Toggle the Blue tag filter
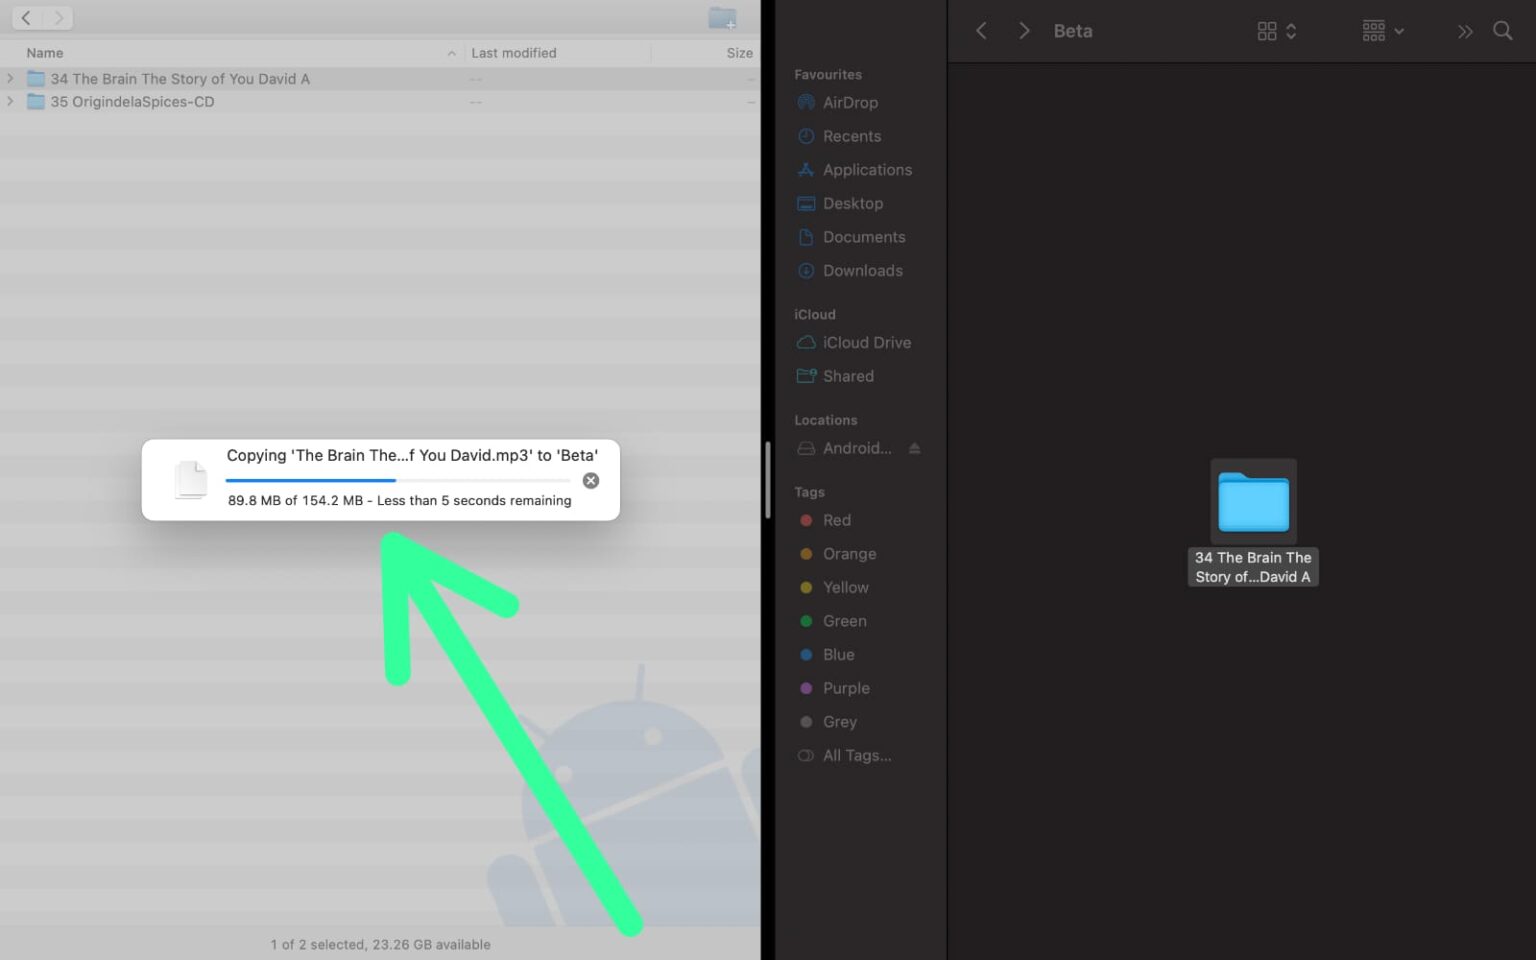Image resolution: width=1536 pixels, height=960 pixels. pyautogui.click(x=838, y=654)
